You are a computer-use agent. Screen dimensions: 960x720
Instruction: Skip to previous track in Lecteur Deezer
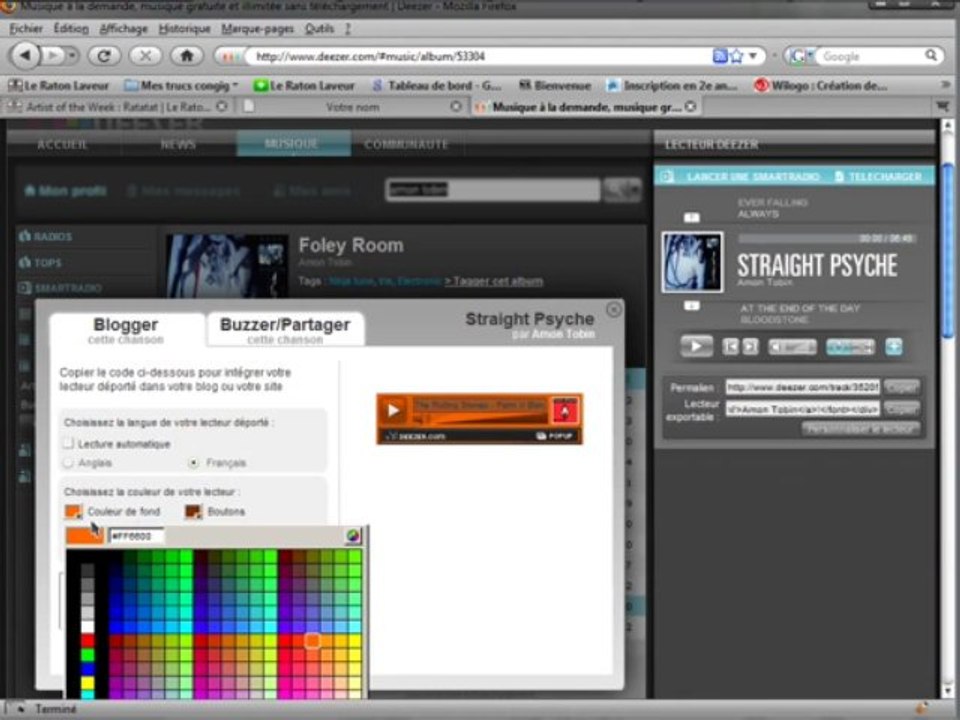point(730,347)
